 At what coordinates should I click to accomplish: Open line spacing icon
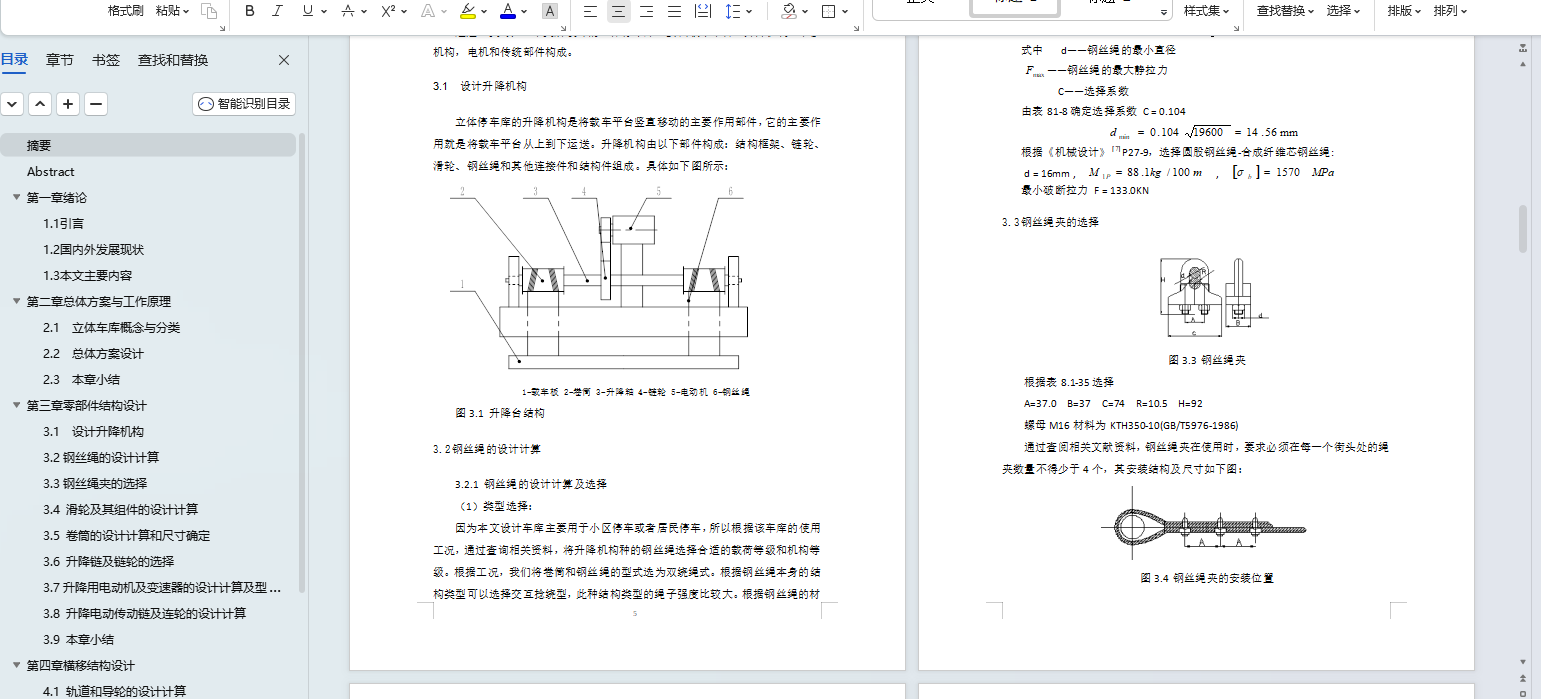(x=733, y=11)
